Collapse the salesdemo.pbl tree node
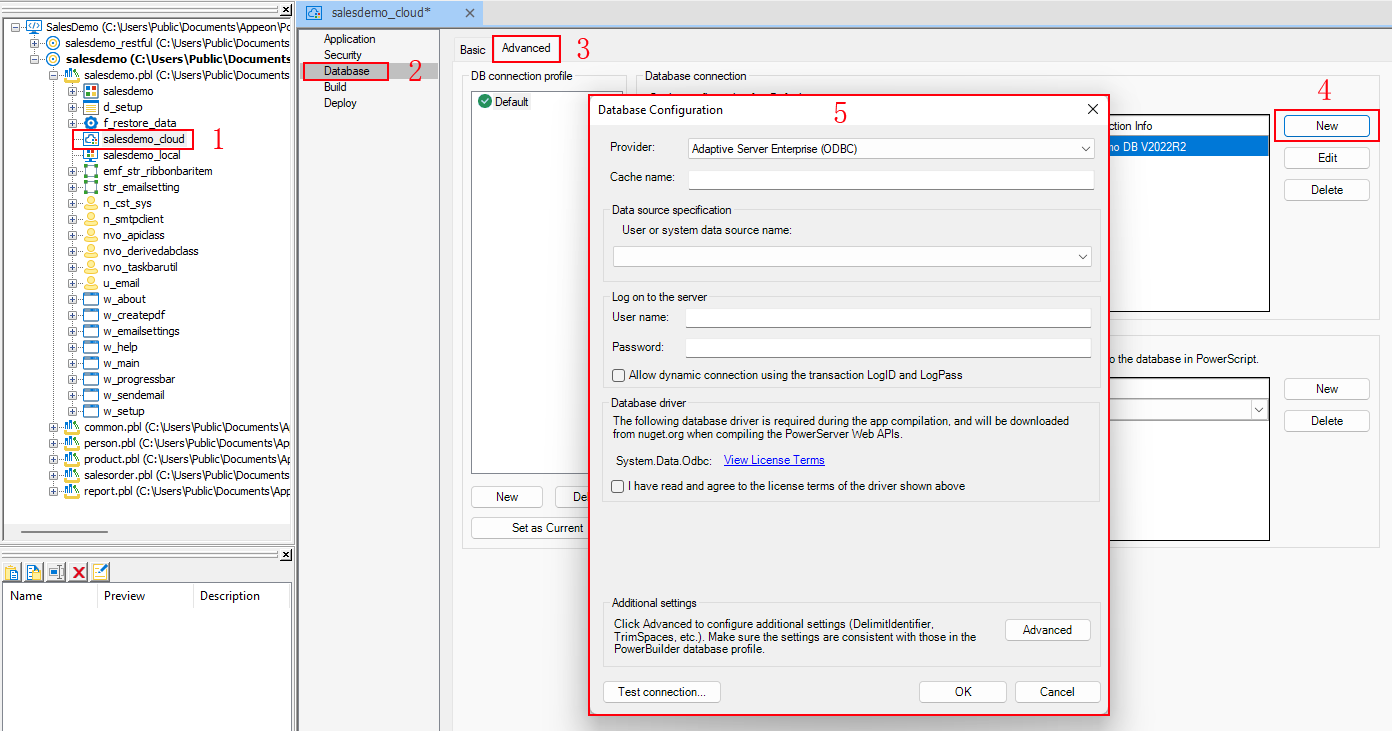This screenshot has height=731, width=1392. pyautogui.click(x=53, y=75)
